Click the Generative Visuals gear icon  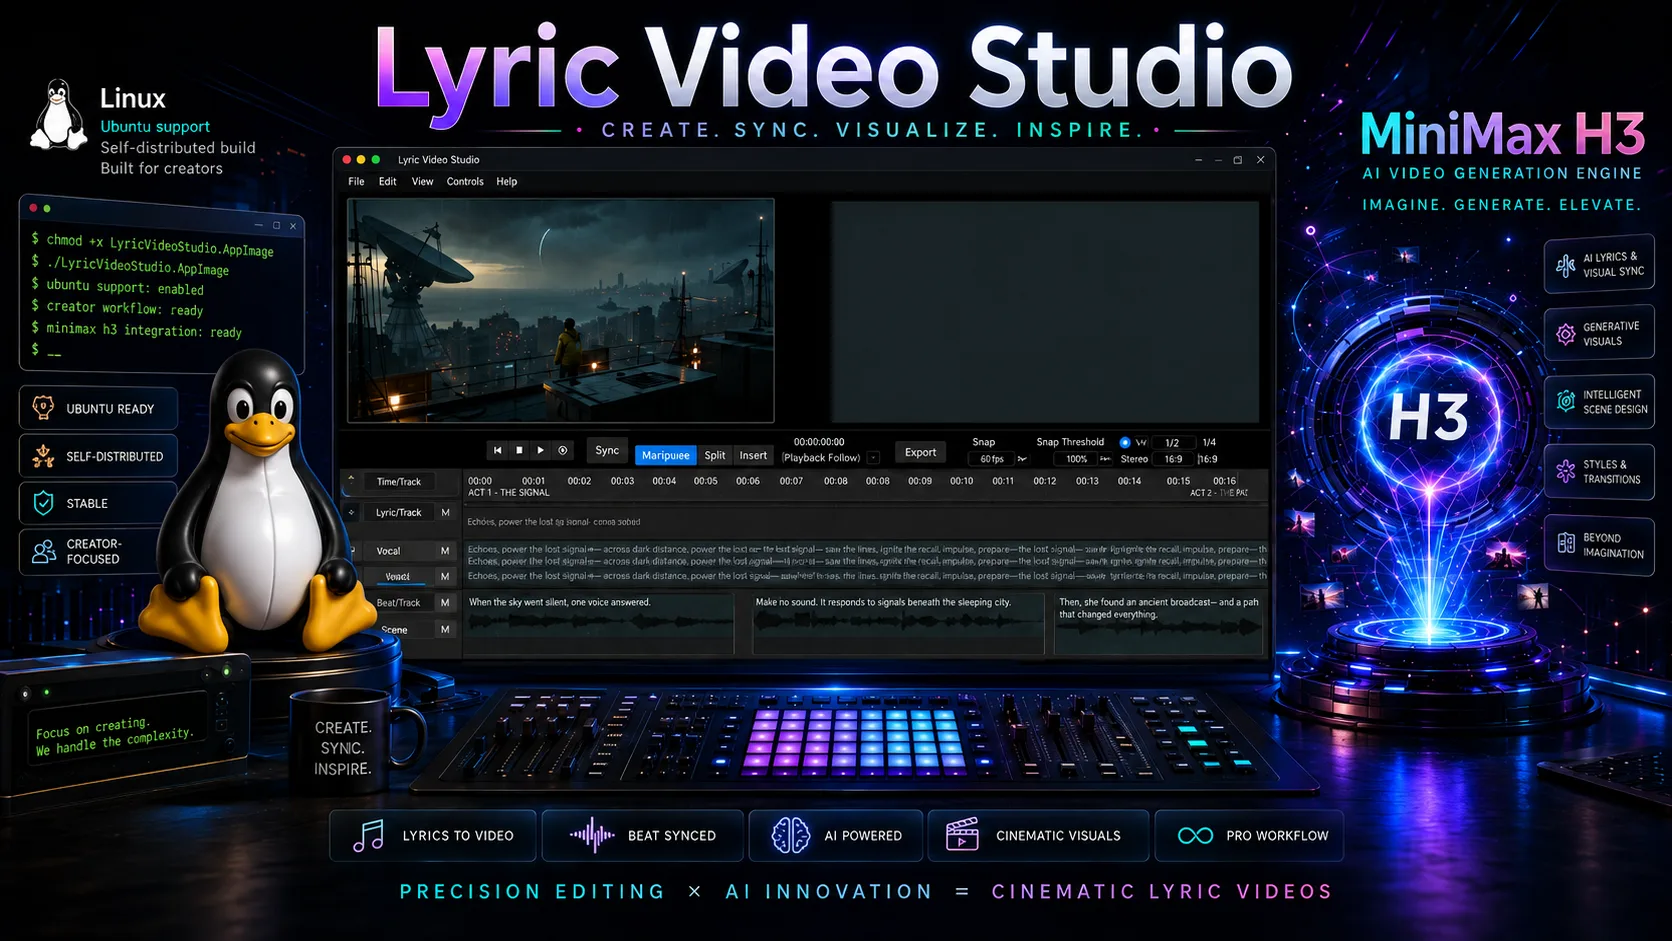click(x=1565, y=334)
